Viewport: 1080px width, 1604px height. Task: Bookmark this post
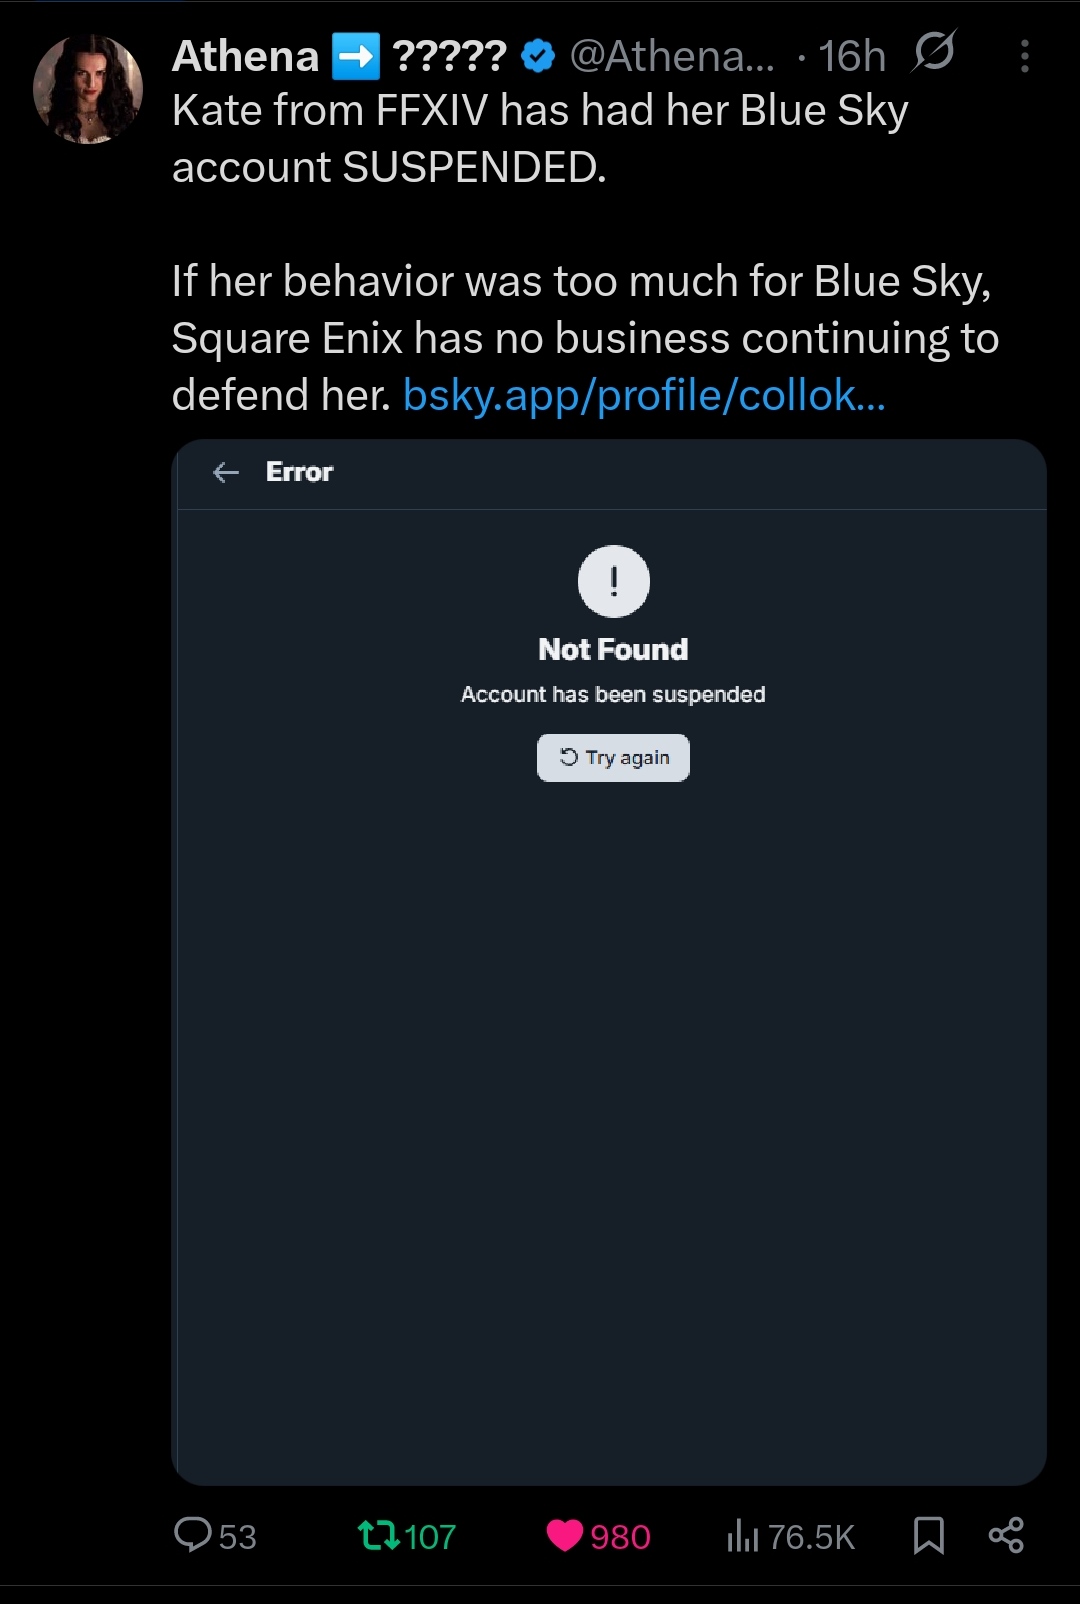click(x=929, y=1535)
